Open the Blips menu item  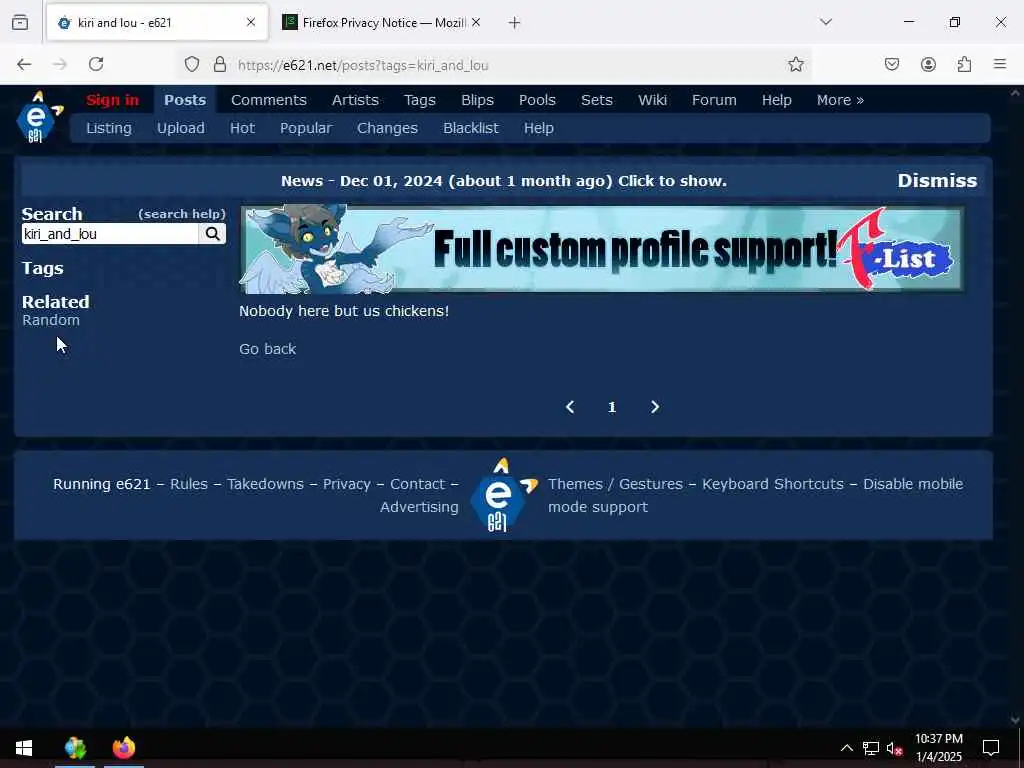[x=477, y=100]
